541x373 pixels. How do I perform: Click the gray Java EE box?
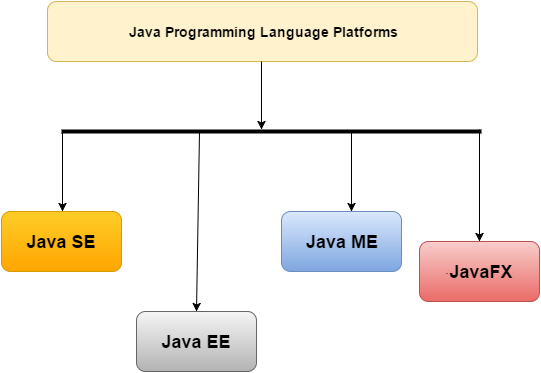coord(196,342)
